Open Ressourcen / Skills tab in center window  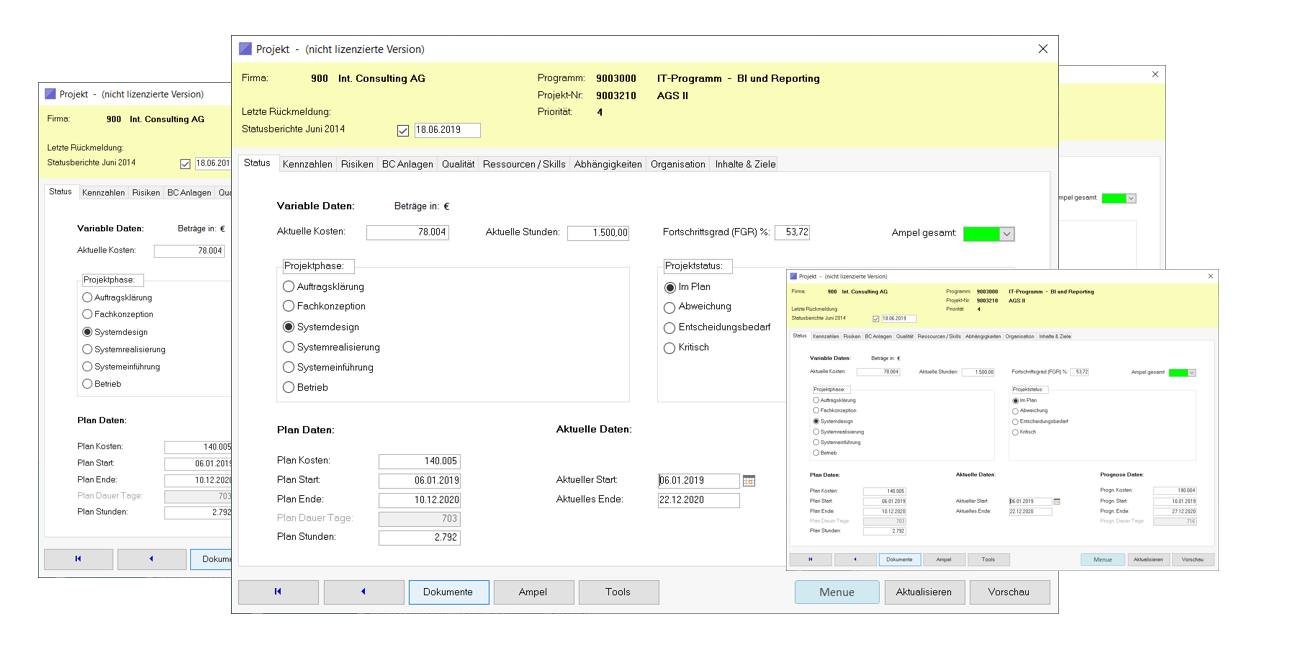[524, 164]
